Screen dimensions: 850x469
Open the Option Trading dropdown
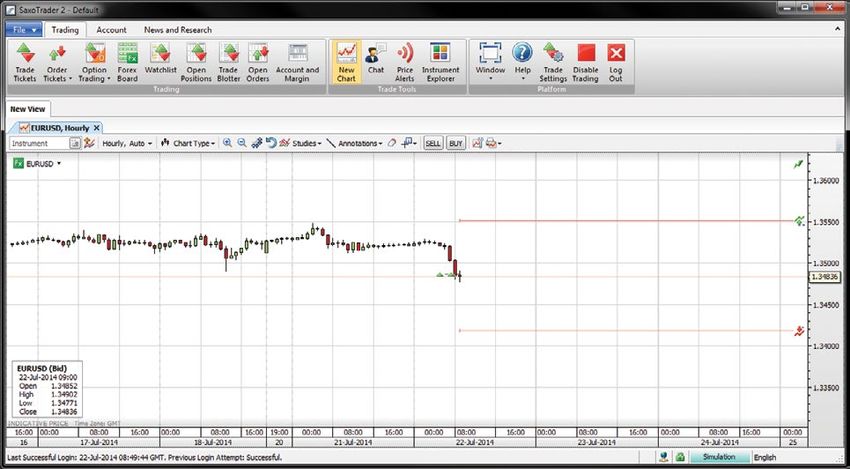coord(94,63)
